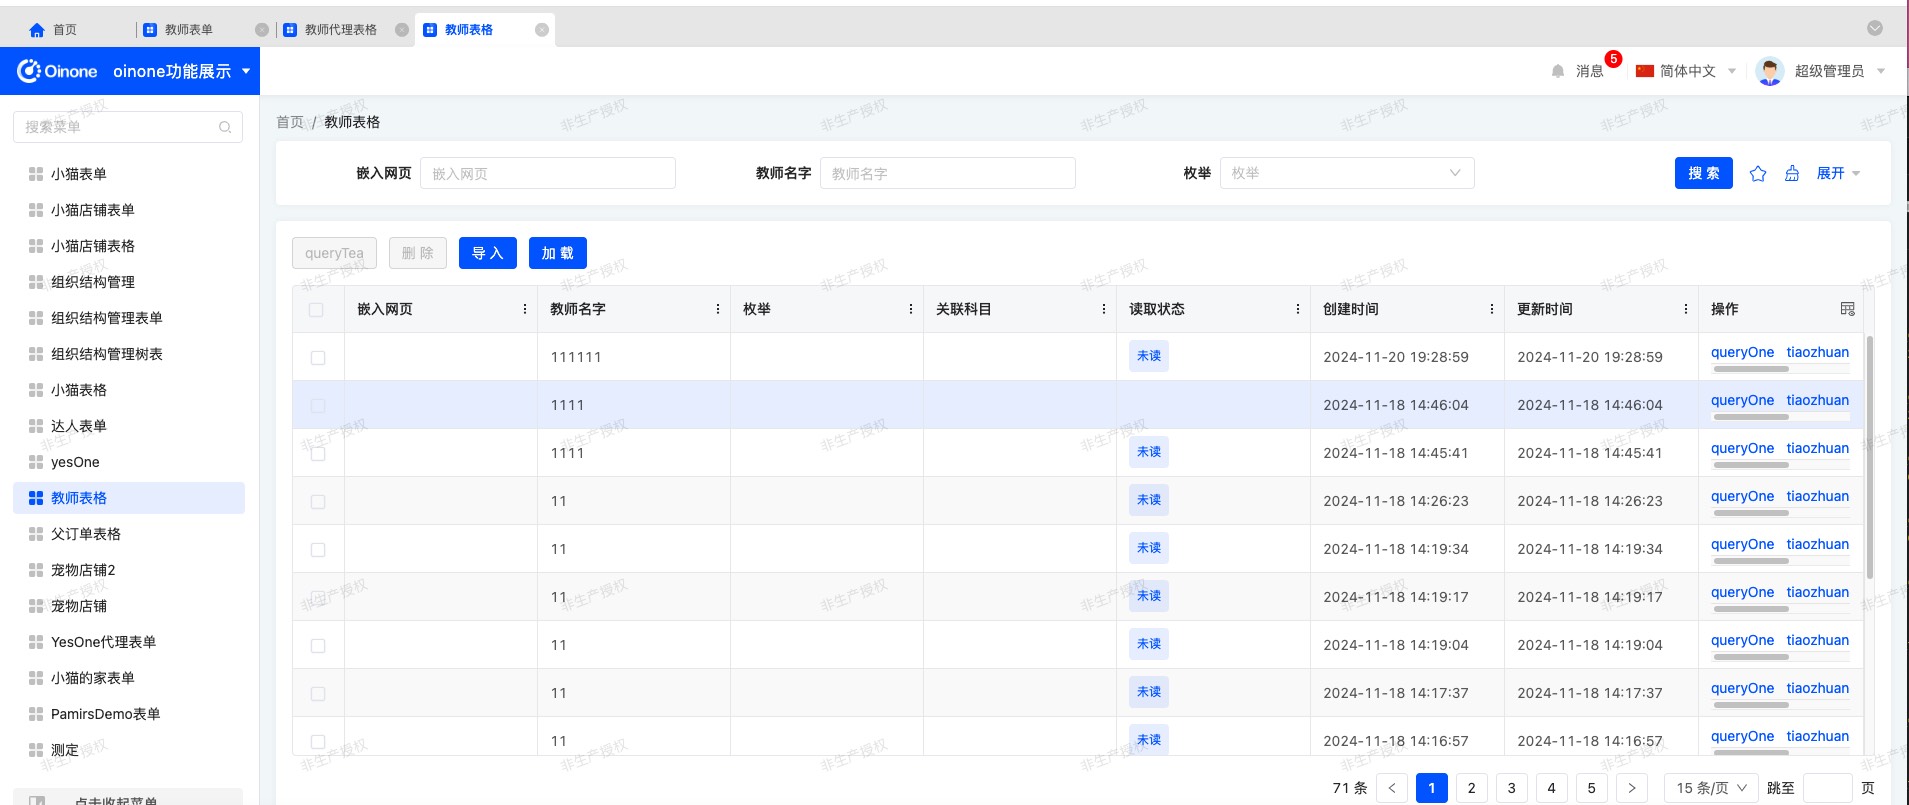
Task: Close the 教师表单 tab
Action: tap(262, 30)
